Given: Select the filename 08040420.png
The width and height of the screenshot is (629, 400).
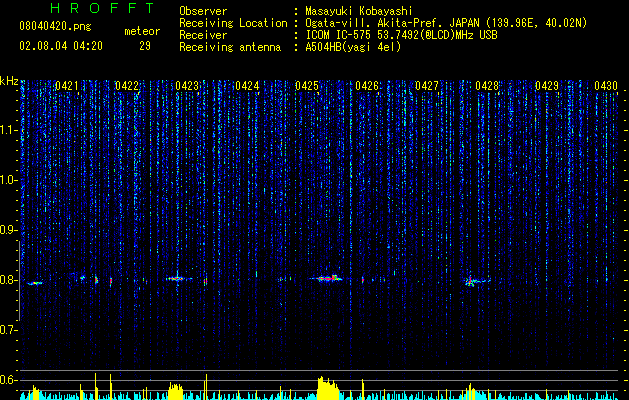Looking at the screenshot, I should [55, 26].
